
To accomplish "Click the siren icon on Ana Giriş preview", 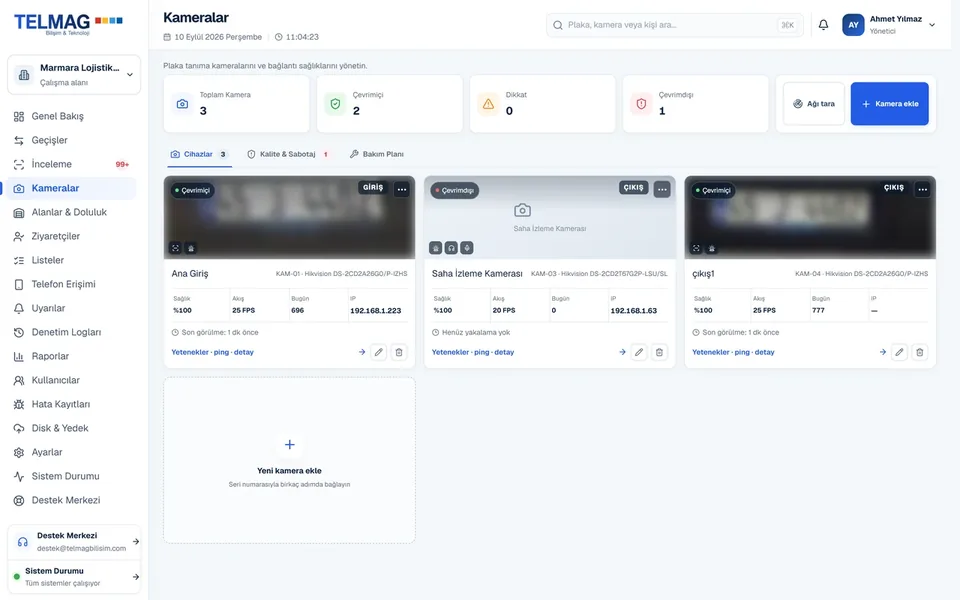I will click(191, 248).
